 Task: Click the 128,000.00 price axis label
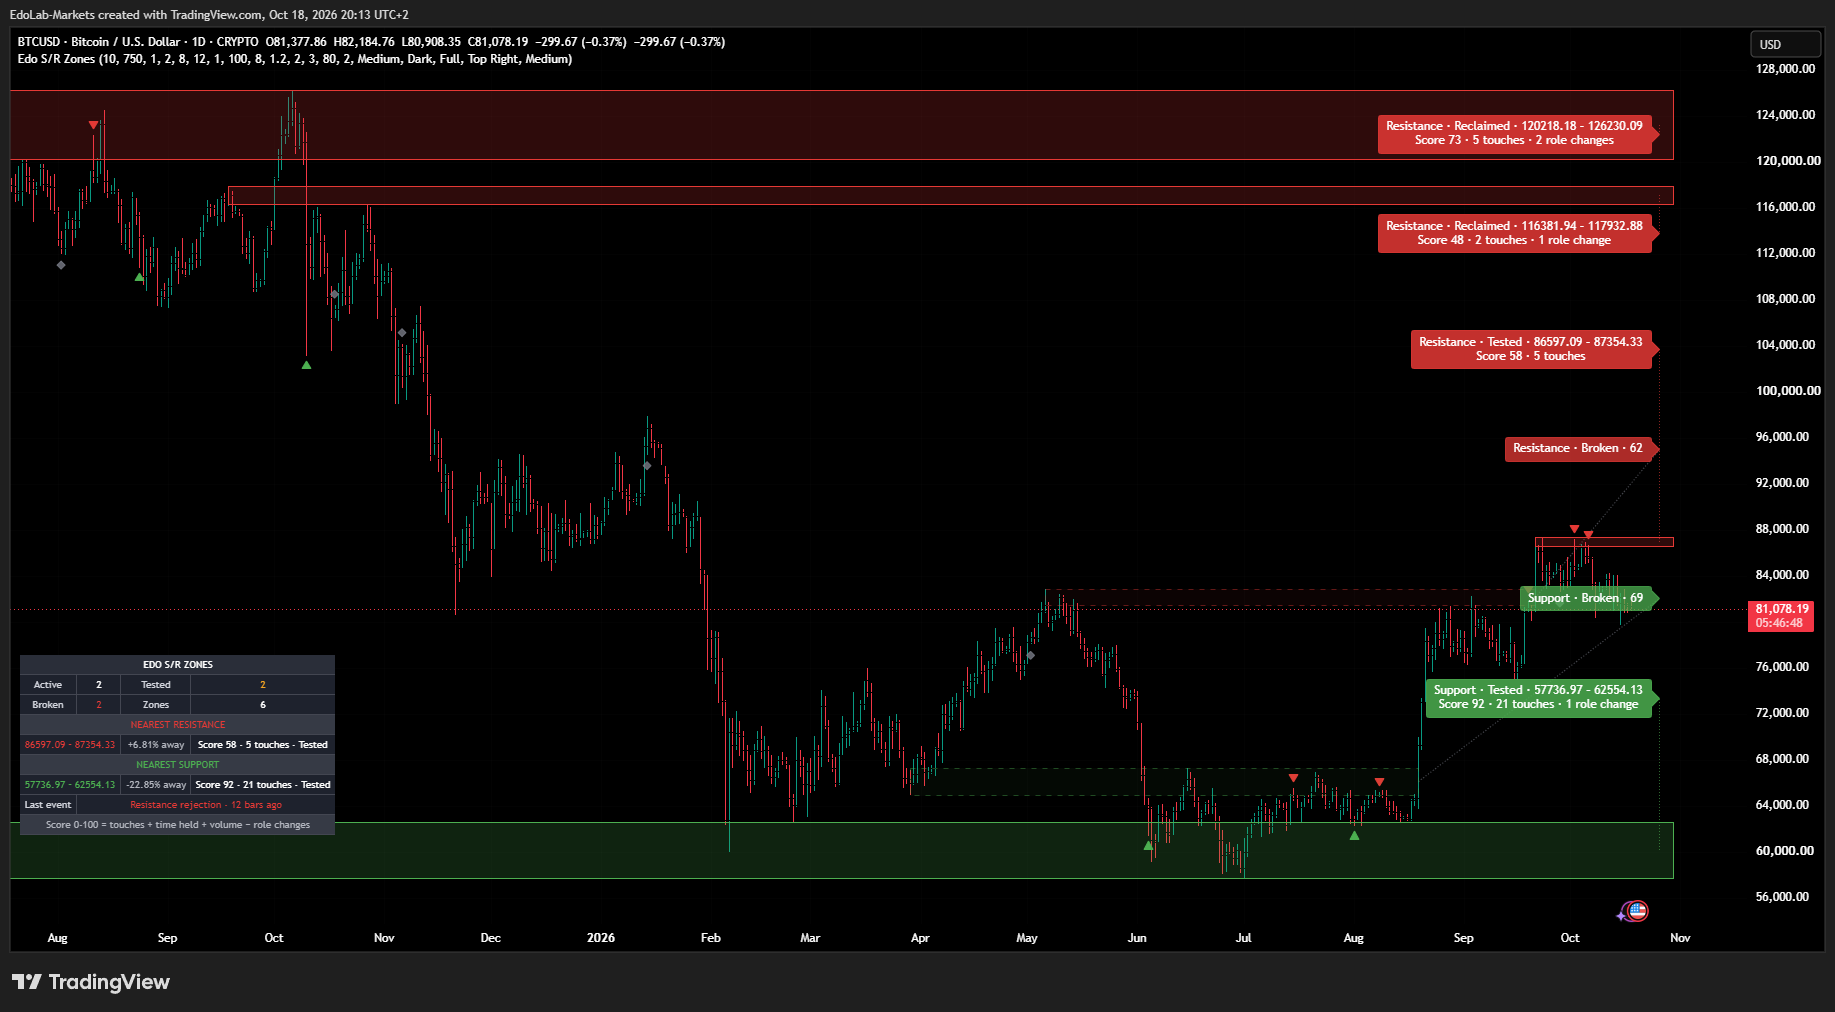(1785, 69)
